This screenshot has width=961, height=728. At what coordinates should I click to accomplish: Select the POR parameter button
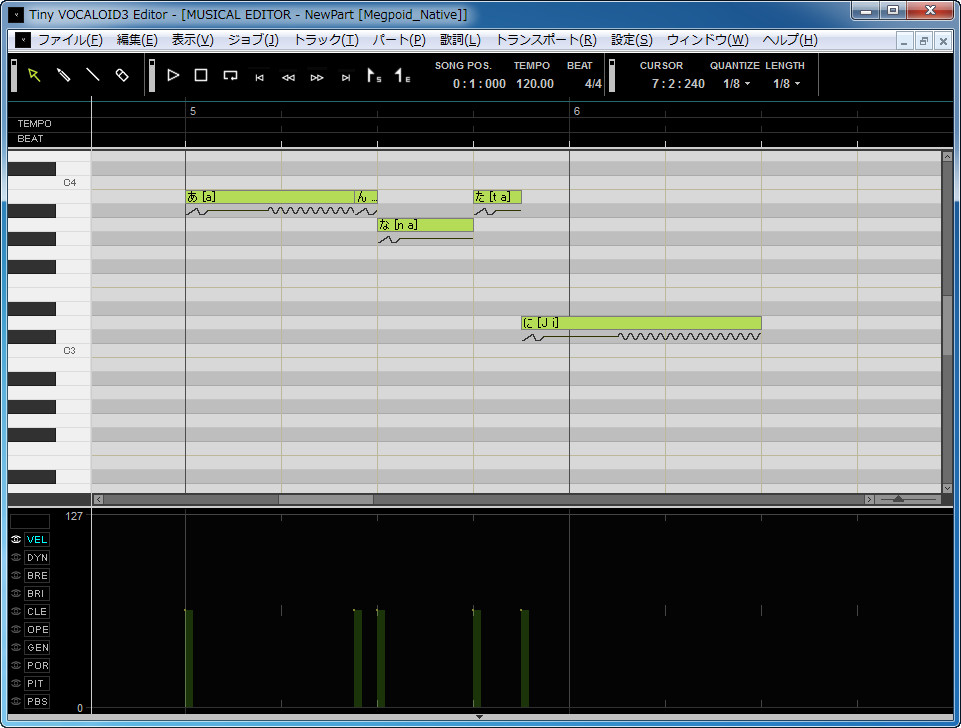coord(37,665)
